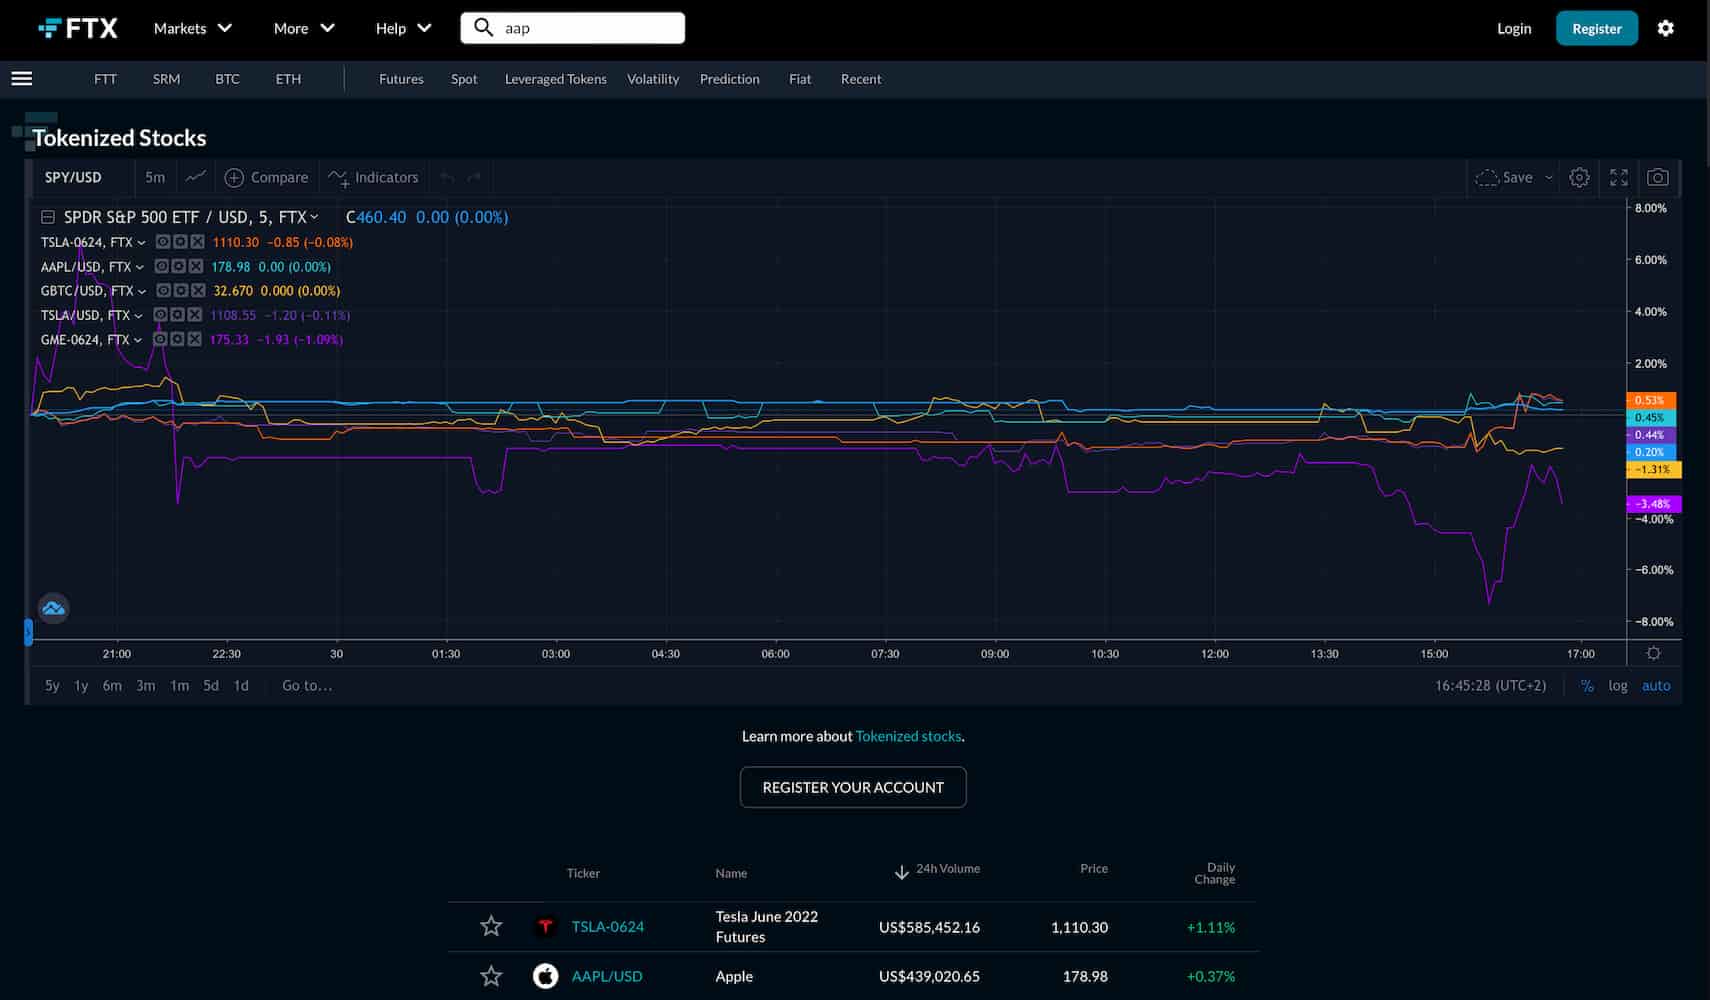Click REGISTER YOUR ACCOUNT

pyautogui.click(x=852, y=787)
